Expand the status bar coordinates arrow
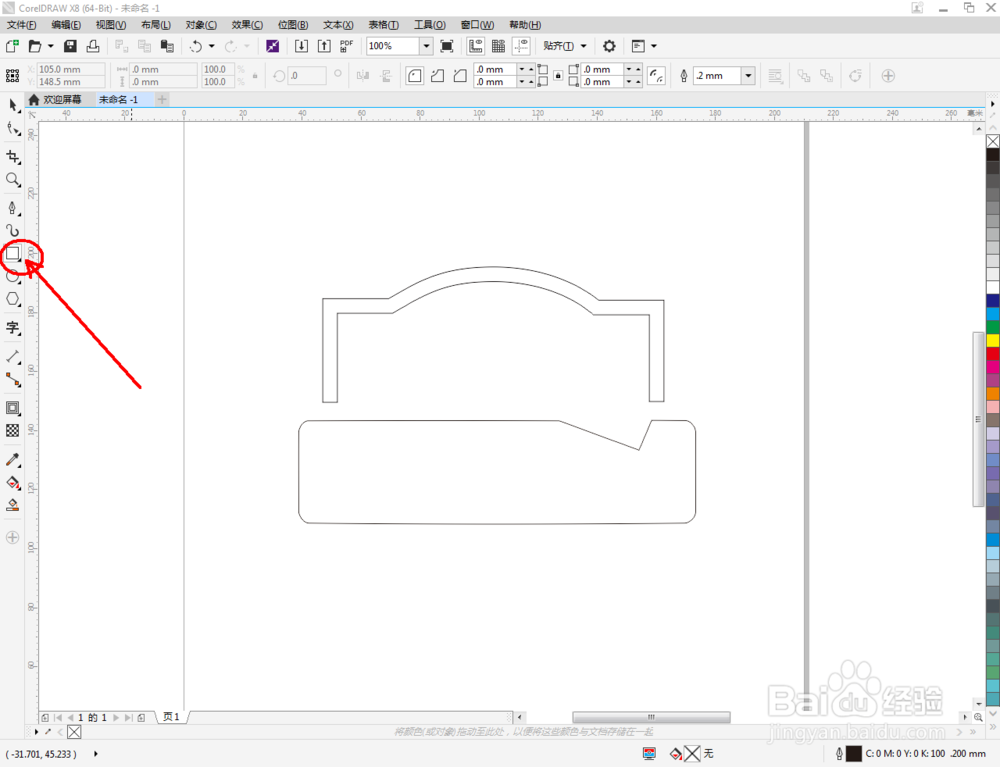 pos(96,754)
